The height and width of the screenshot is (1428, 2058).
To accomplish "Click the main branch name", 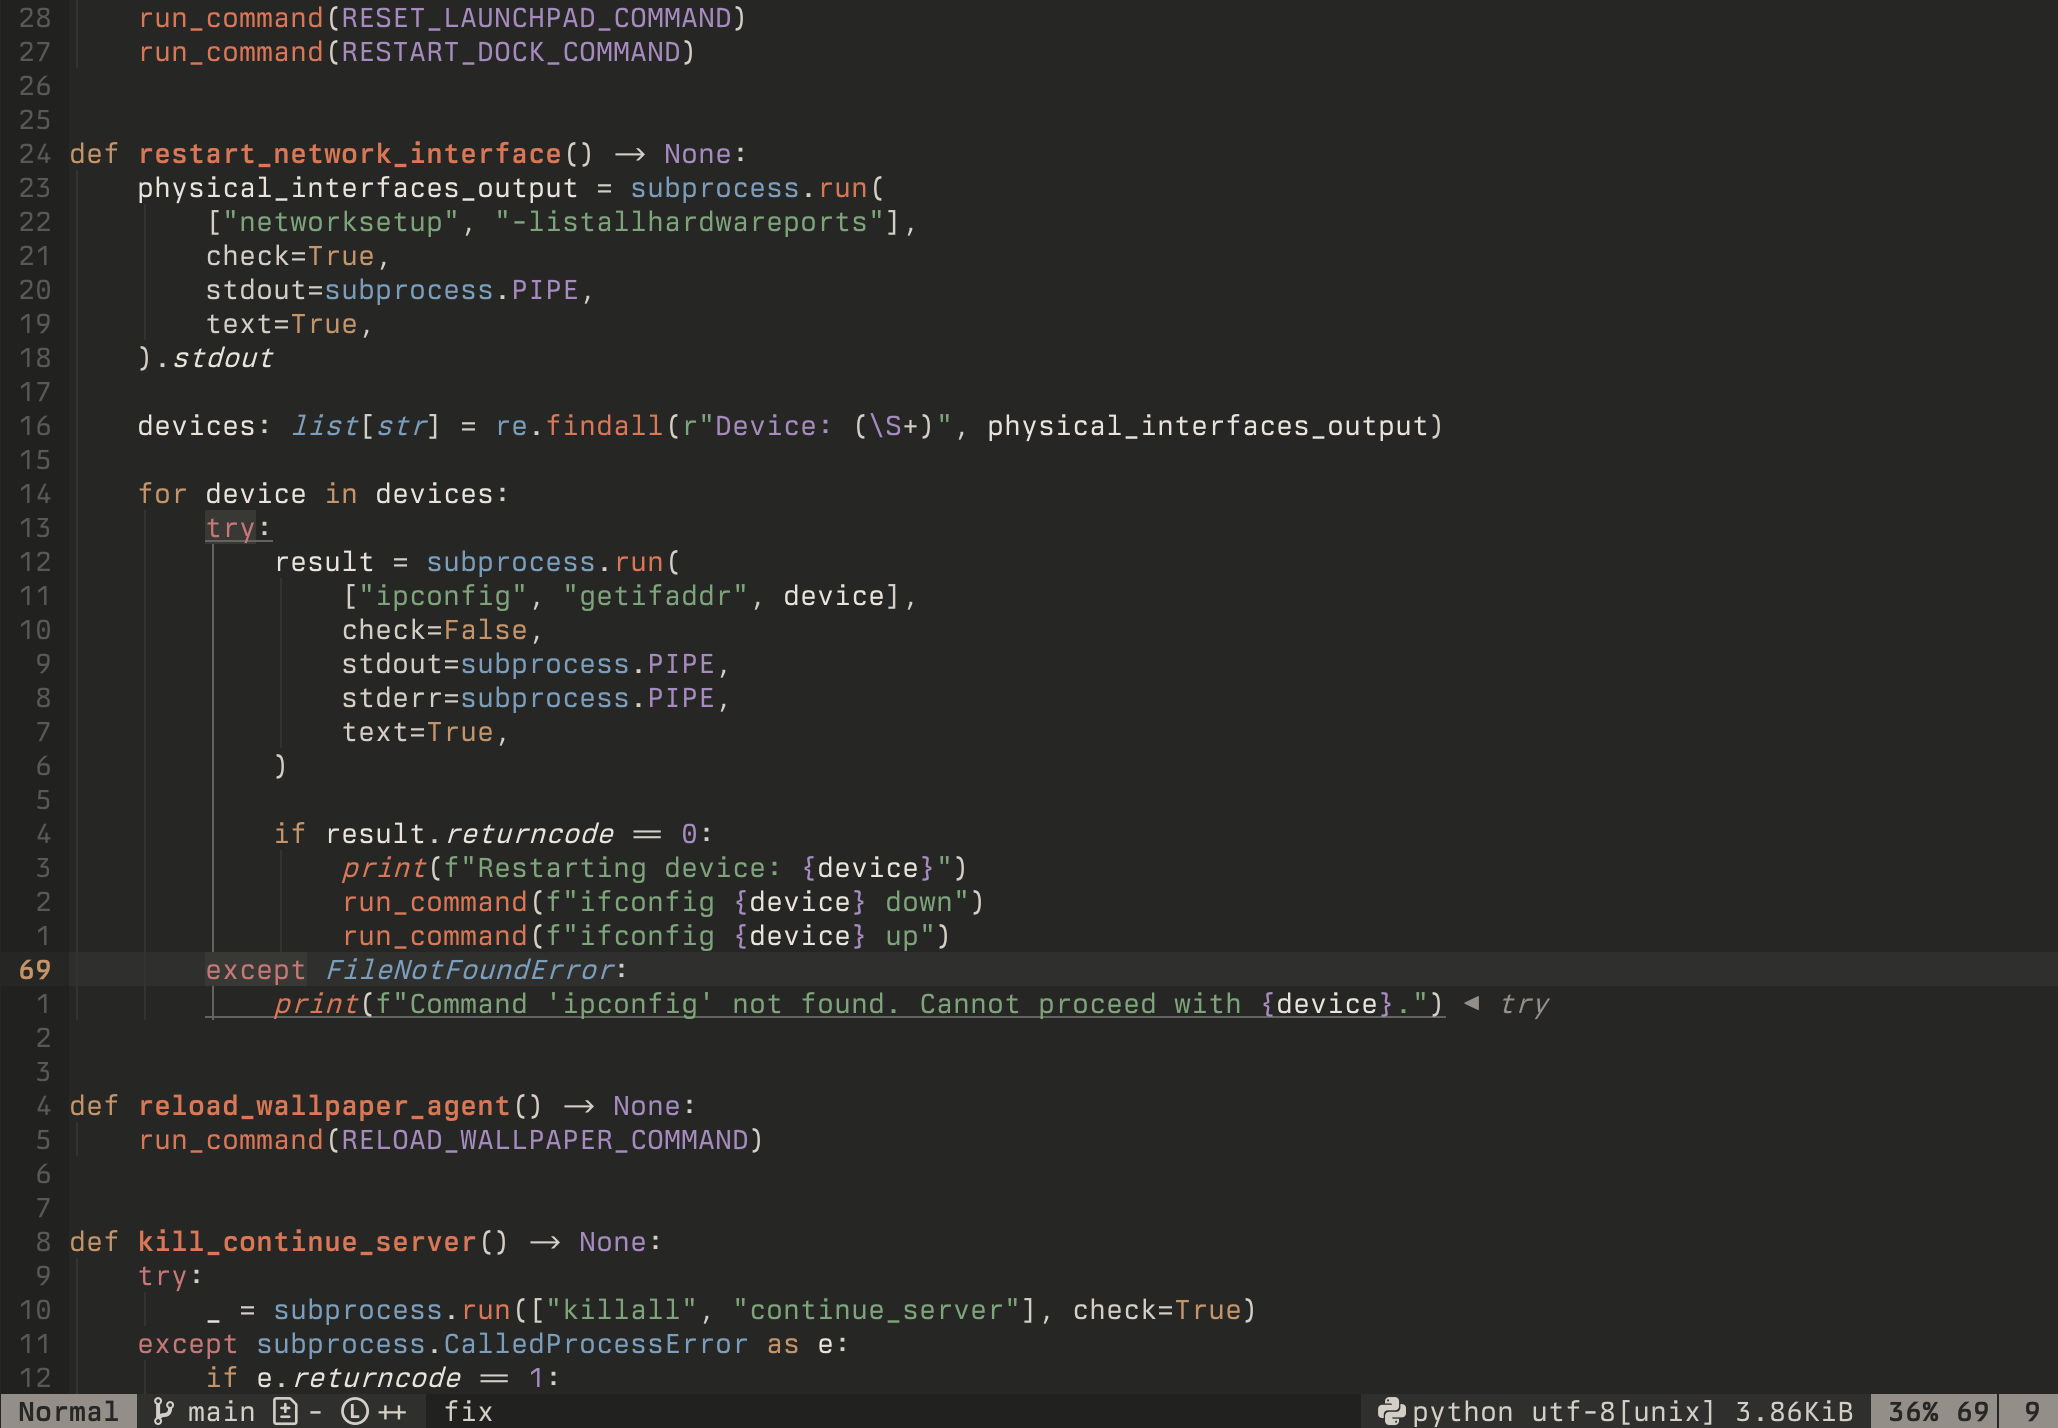I will 221,1411.
